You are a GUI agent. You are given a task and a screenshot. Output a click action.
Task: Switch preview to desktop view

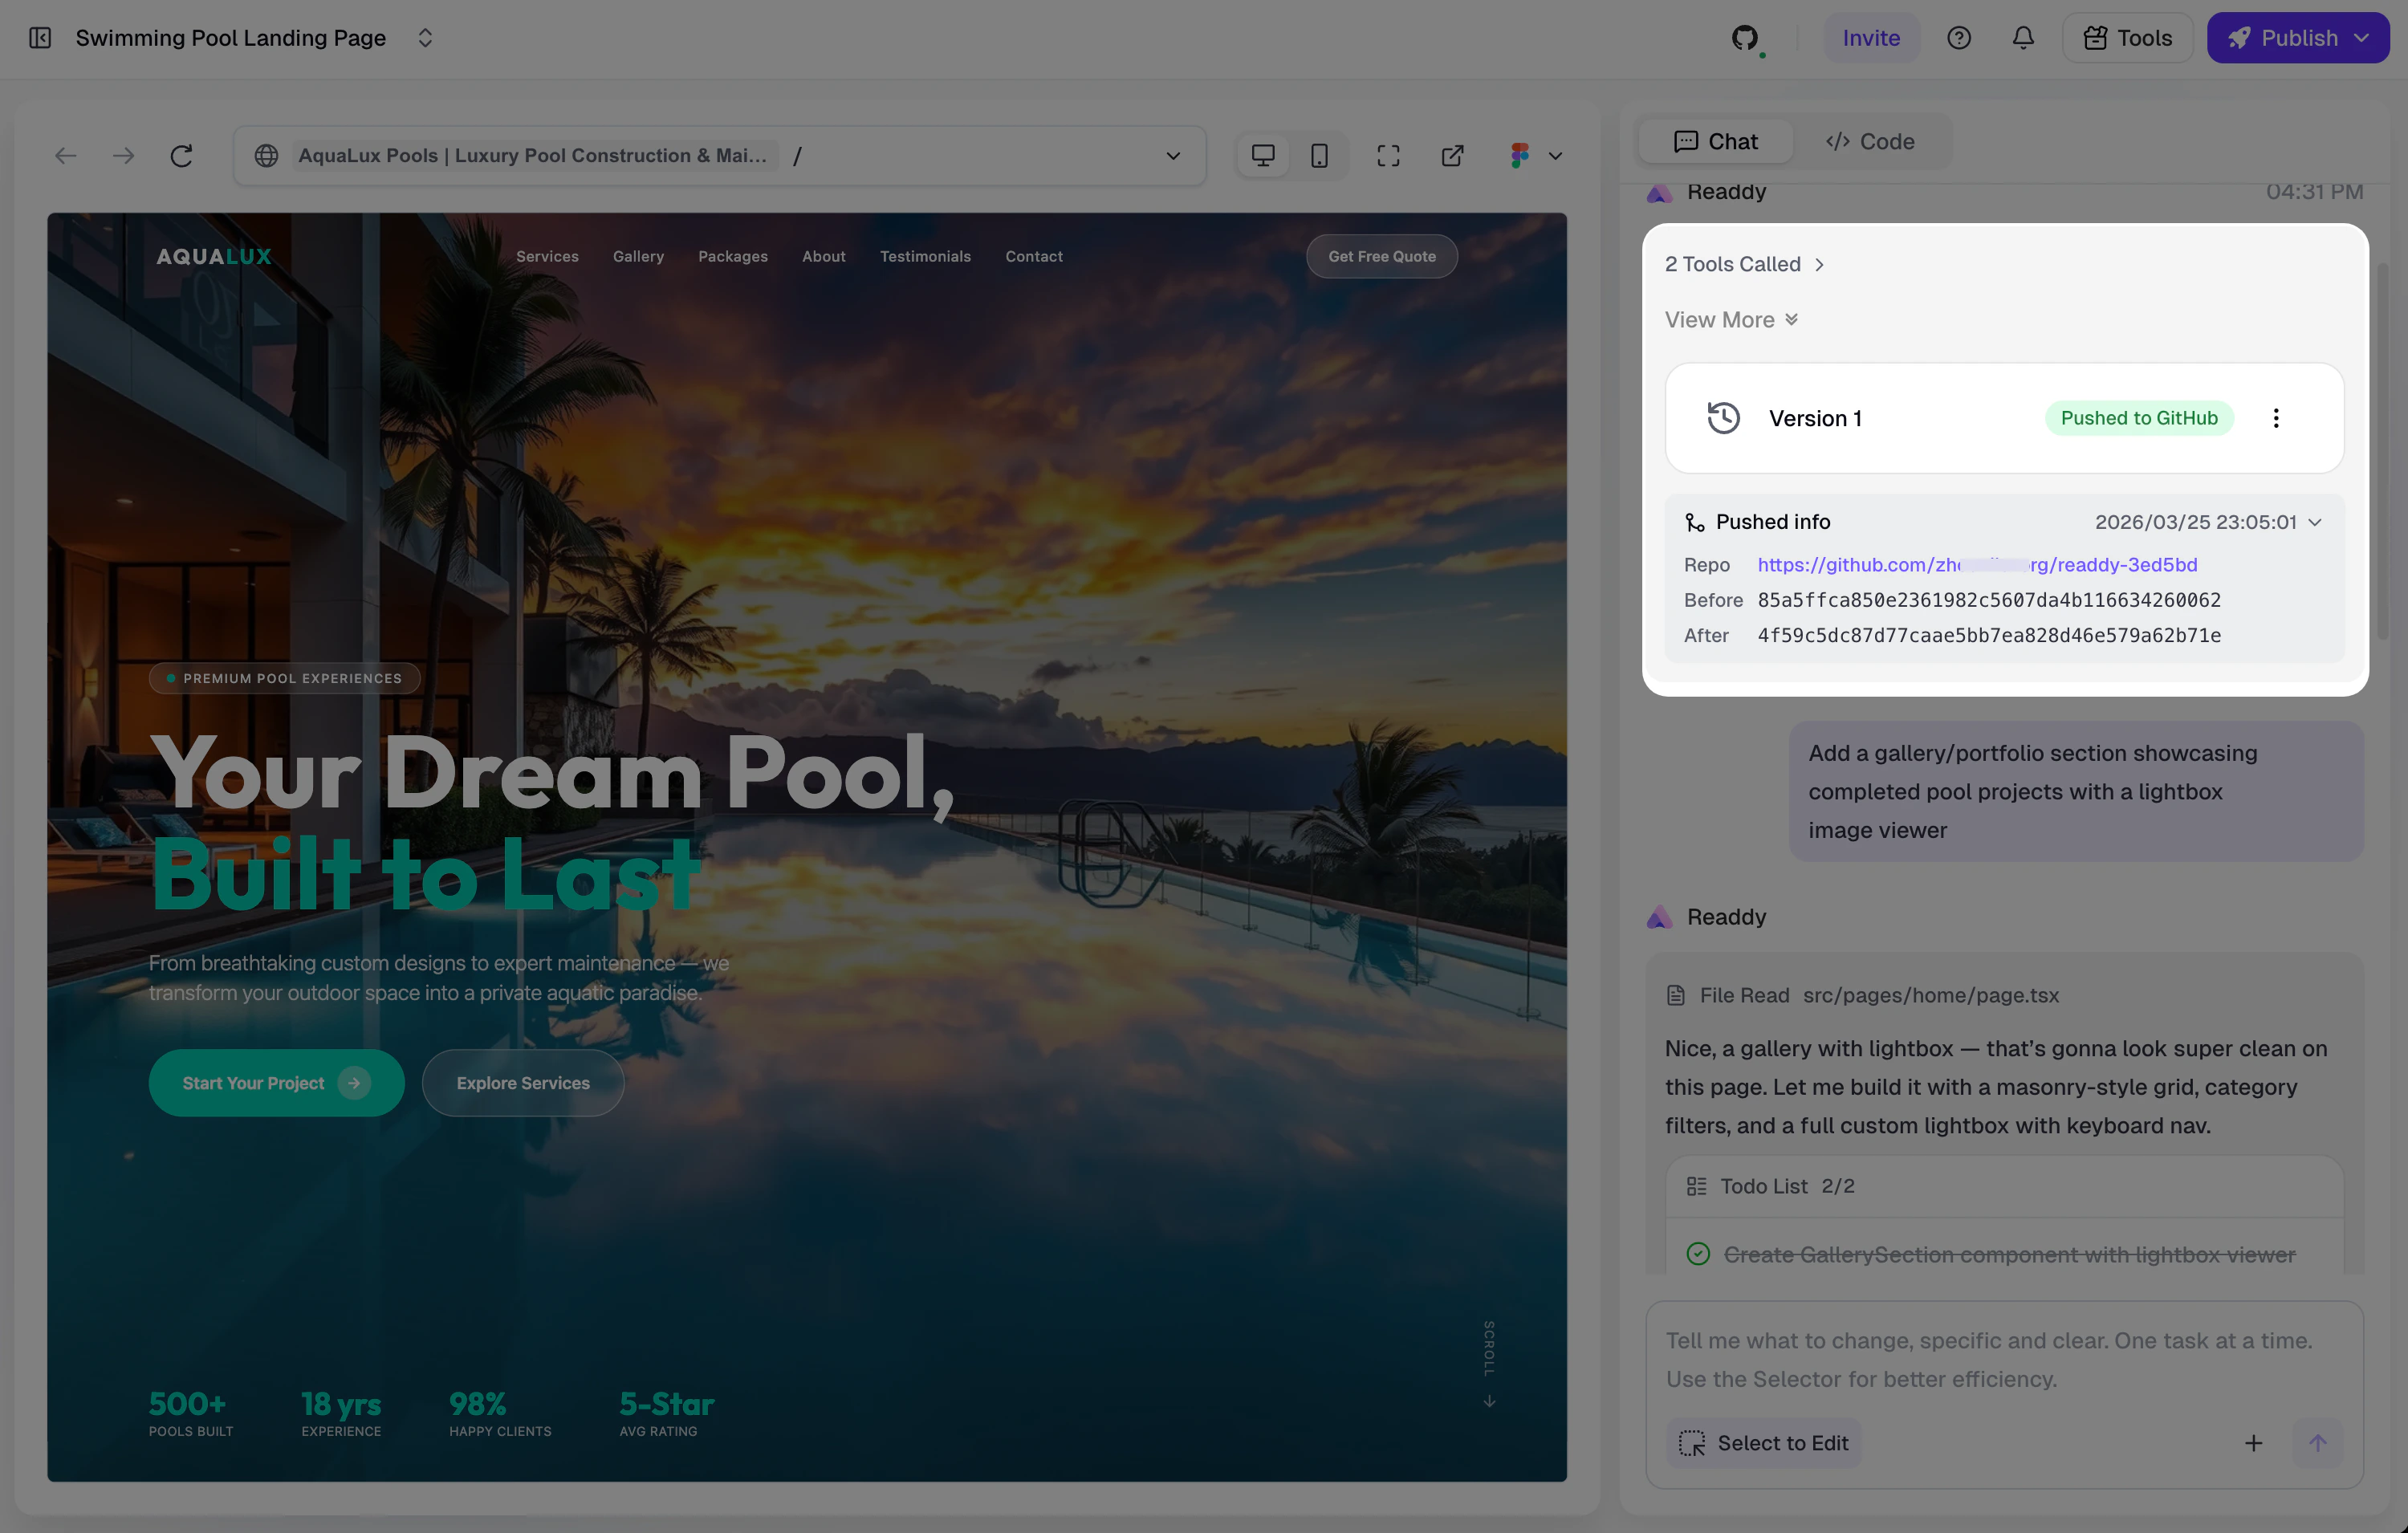click(1262, 155)
